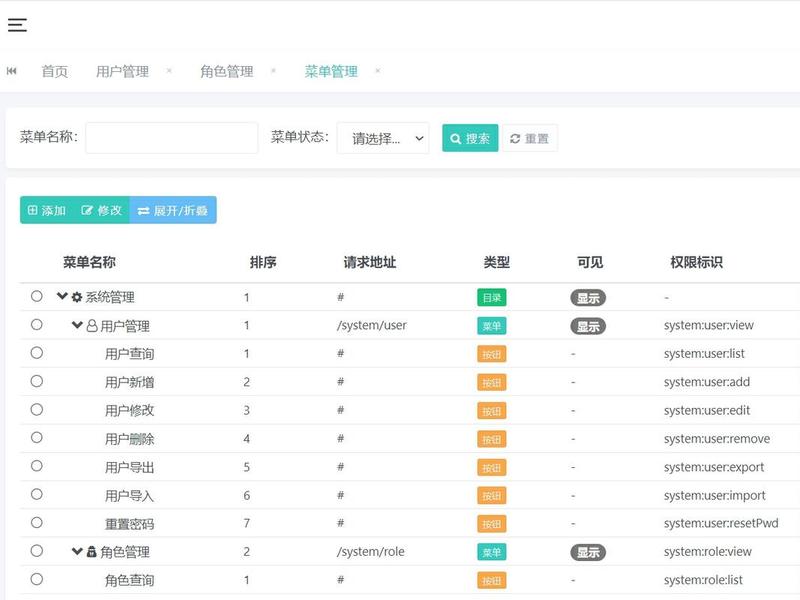The width and height of the screenshot is (800, 600).
Task: Collapse the 角色管理 tree node chevron
Action: click(77, 551)
